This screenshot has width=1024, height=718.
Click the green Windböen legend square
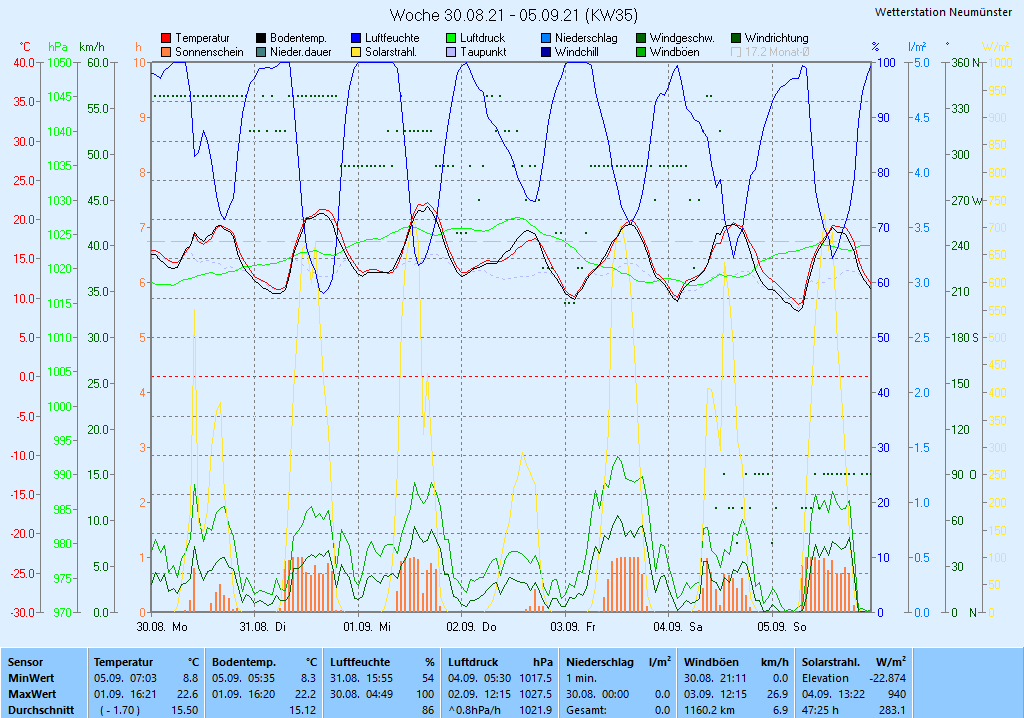(x=641, y=52)
